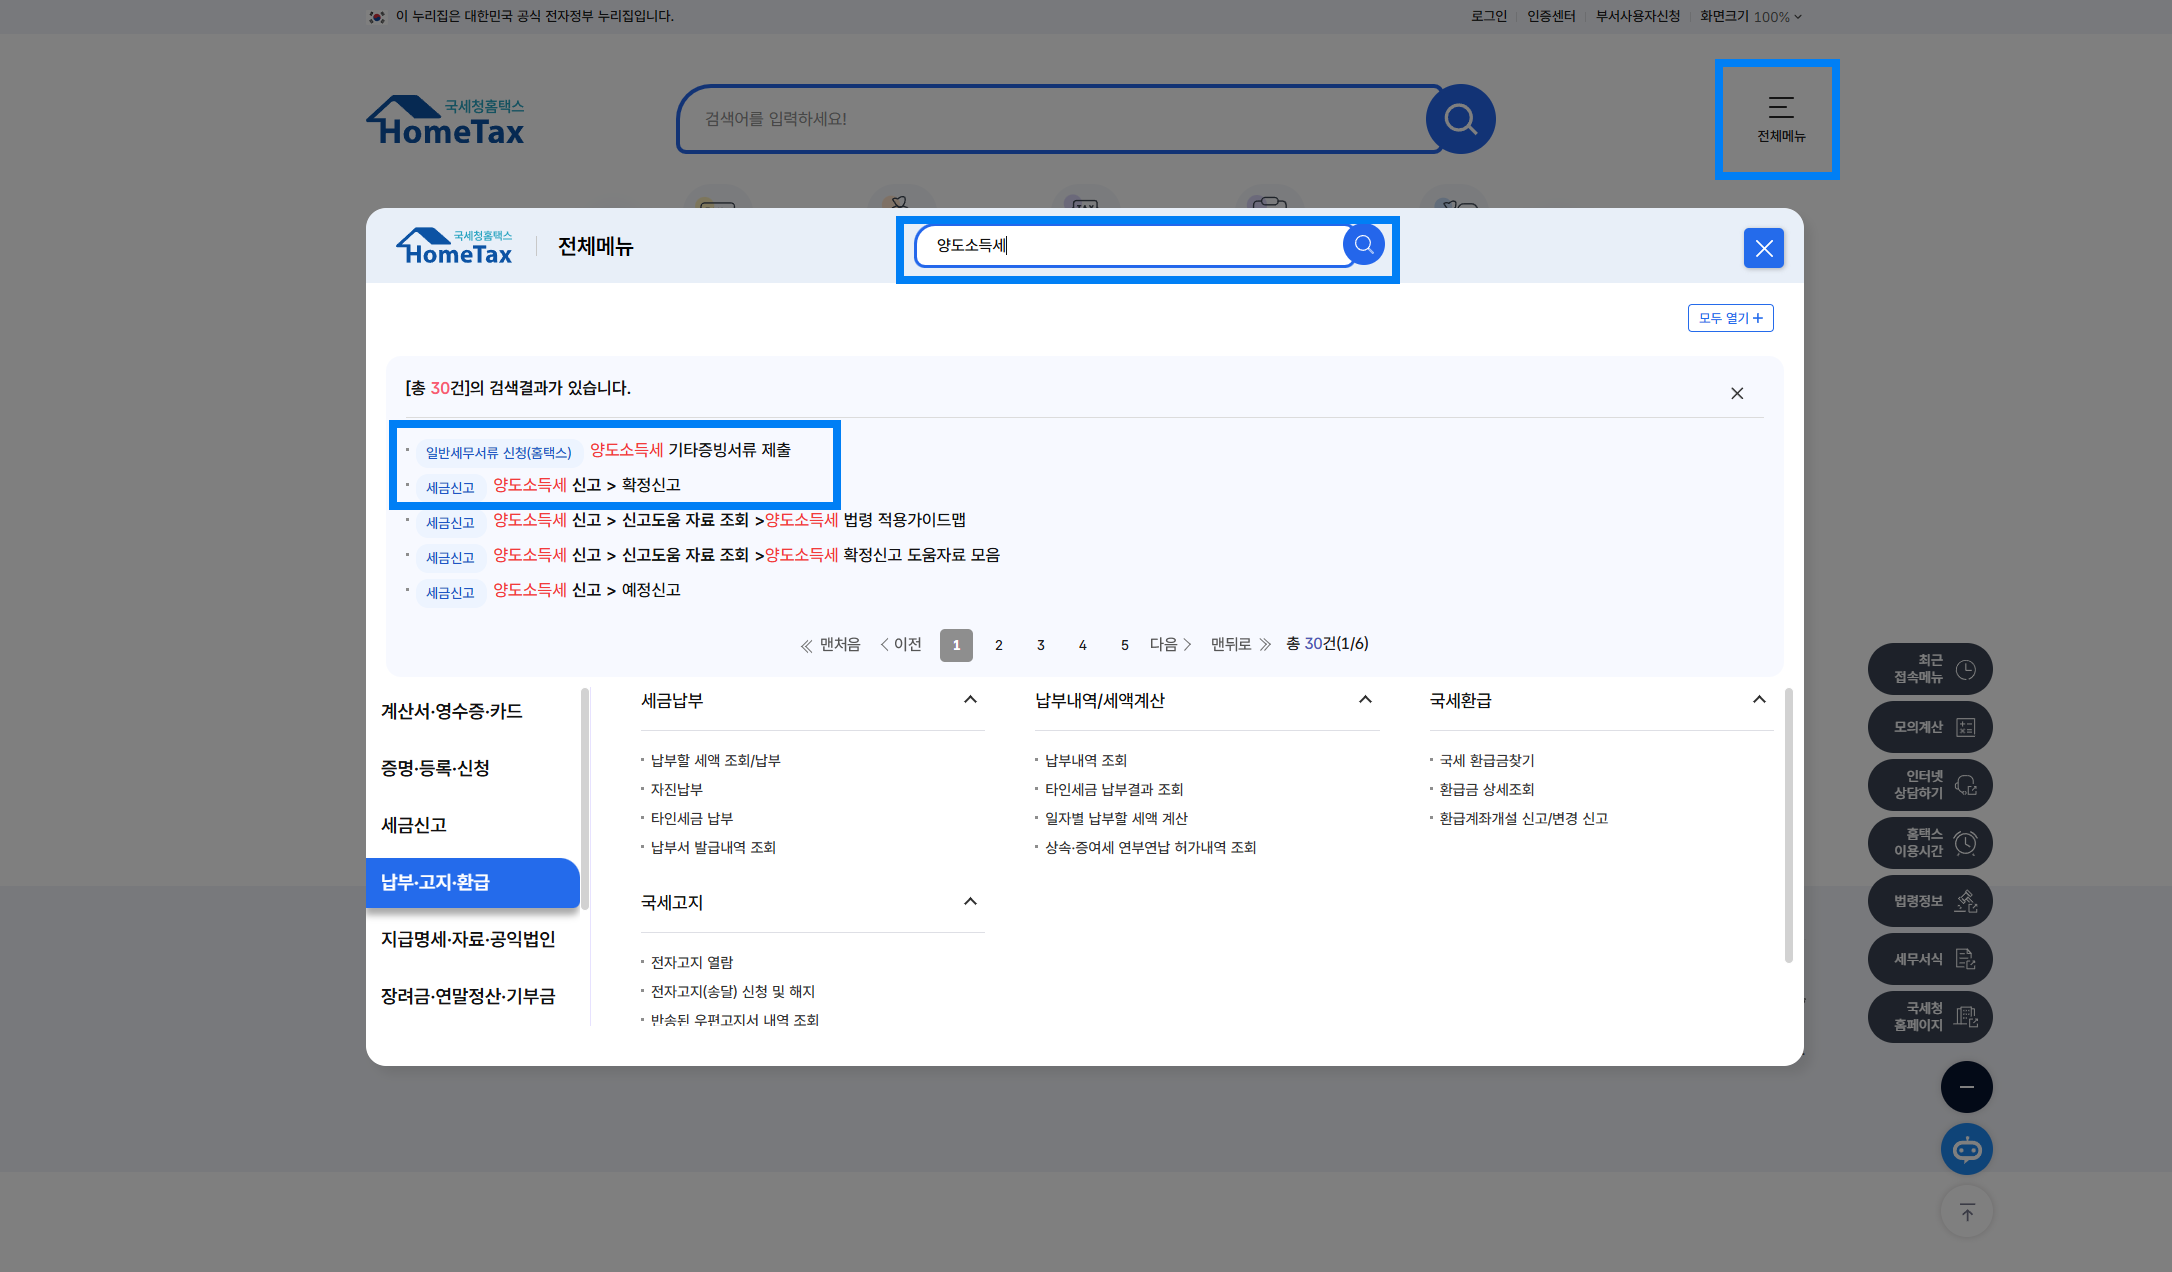Open 인터넷 상담하기 quick icon

pos(1930,785)
